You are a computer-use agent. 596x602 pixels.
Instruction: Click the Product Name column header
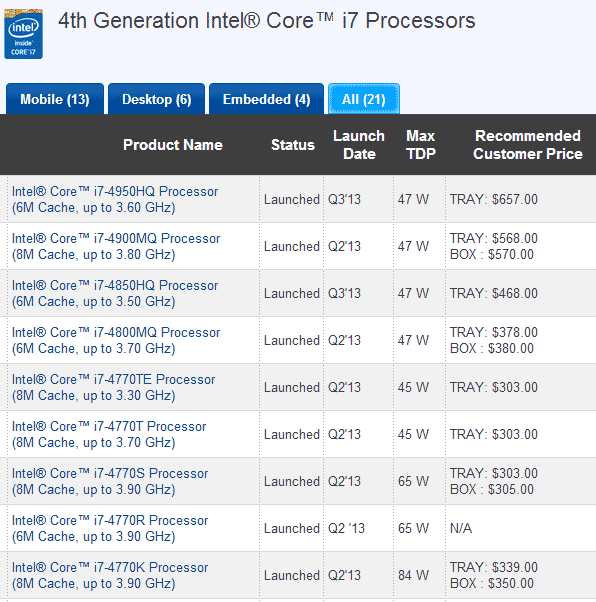[x=173, y=145]
